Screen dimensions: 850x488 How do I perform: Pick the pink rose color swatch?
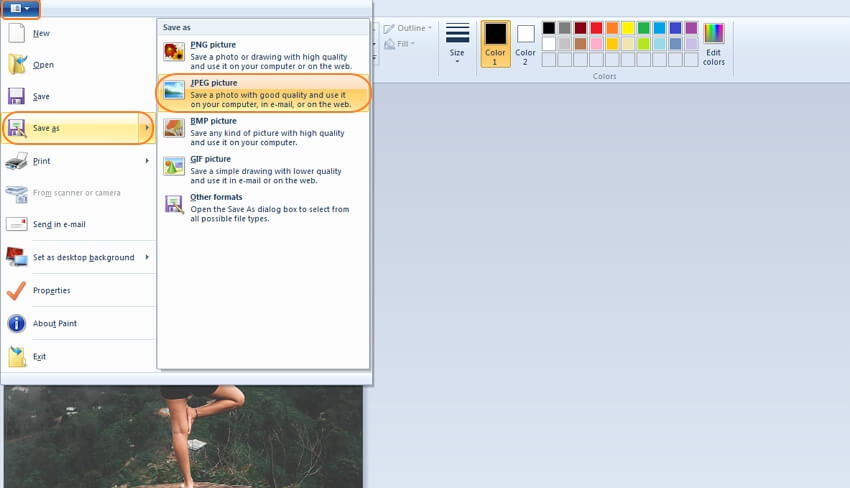[x=596, y=43]
